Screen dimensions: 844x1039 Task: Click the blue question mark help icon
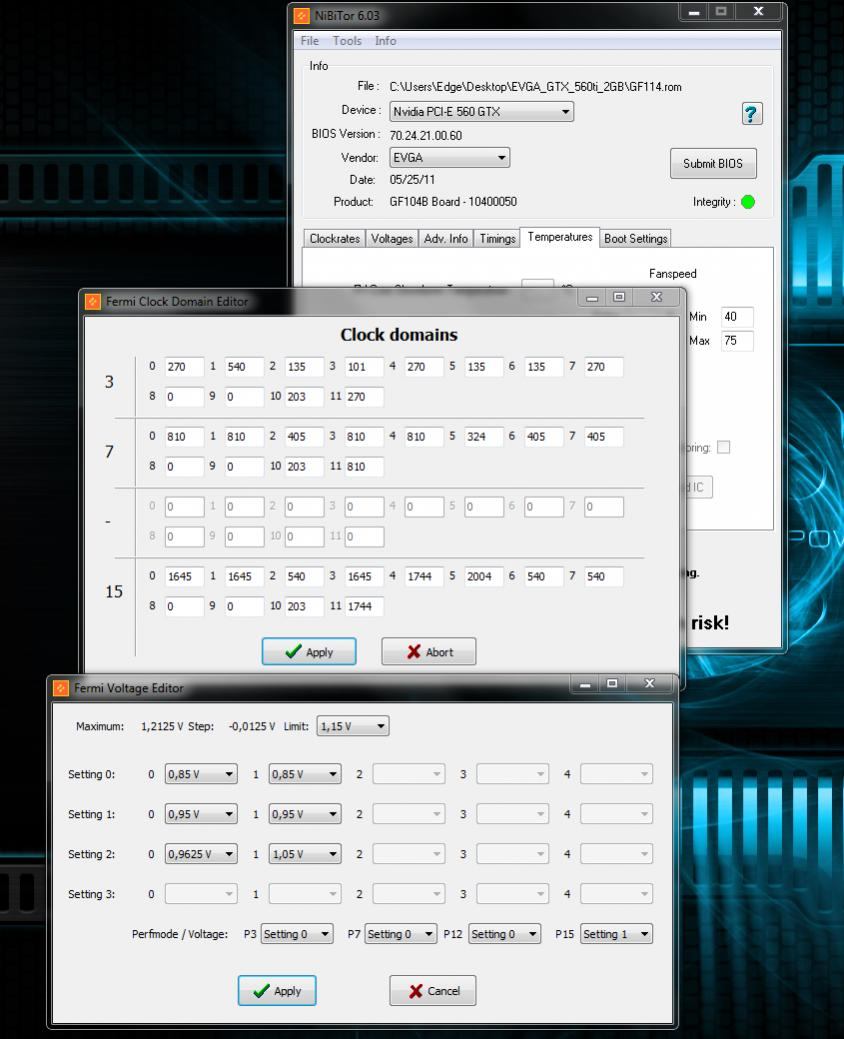point(751,114)
